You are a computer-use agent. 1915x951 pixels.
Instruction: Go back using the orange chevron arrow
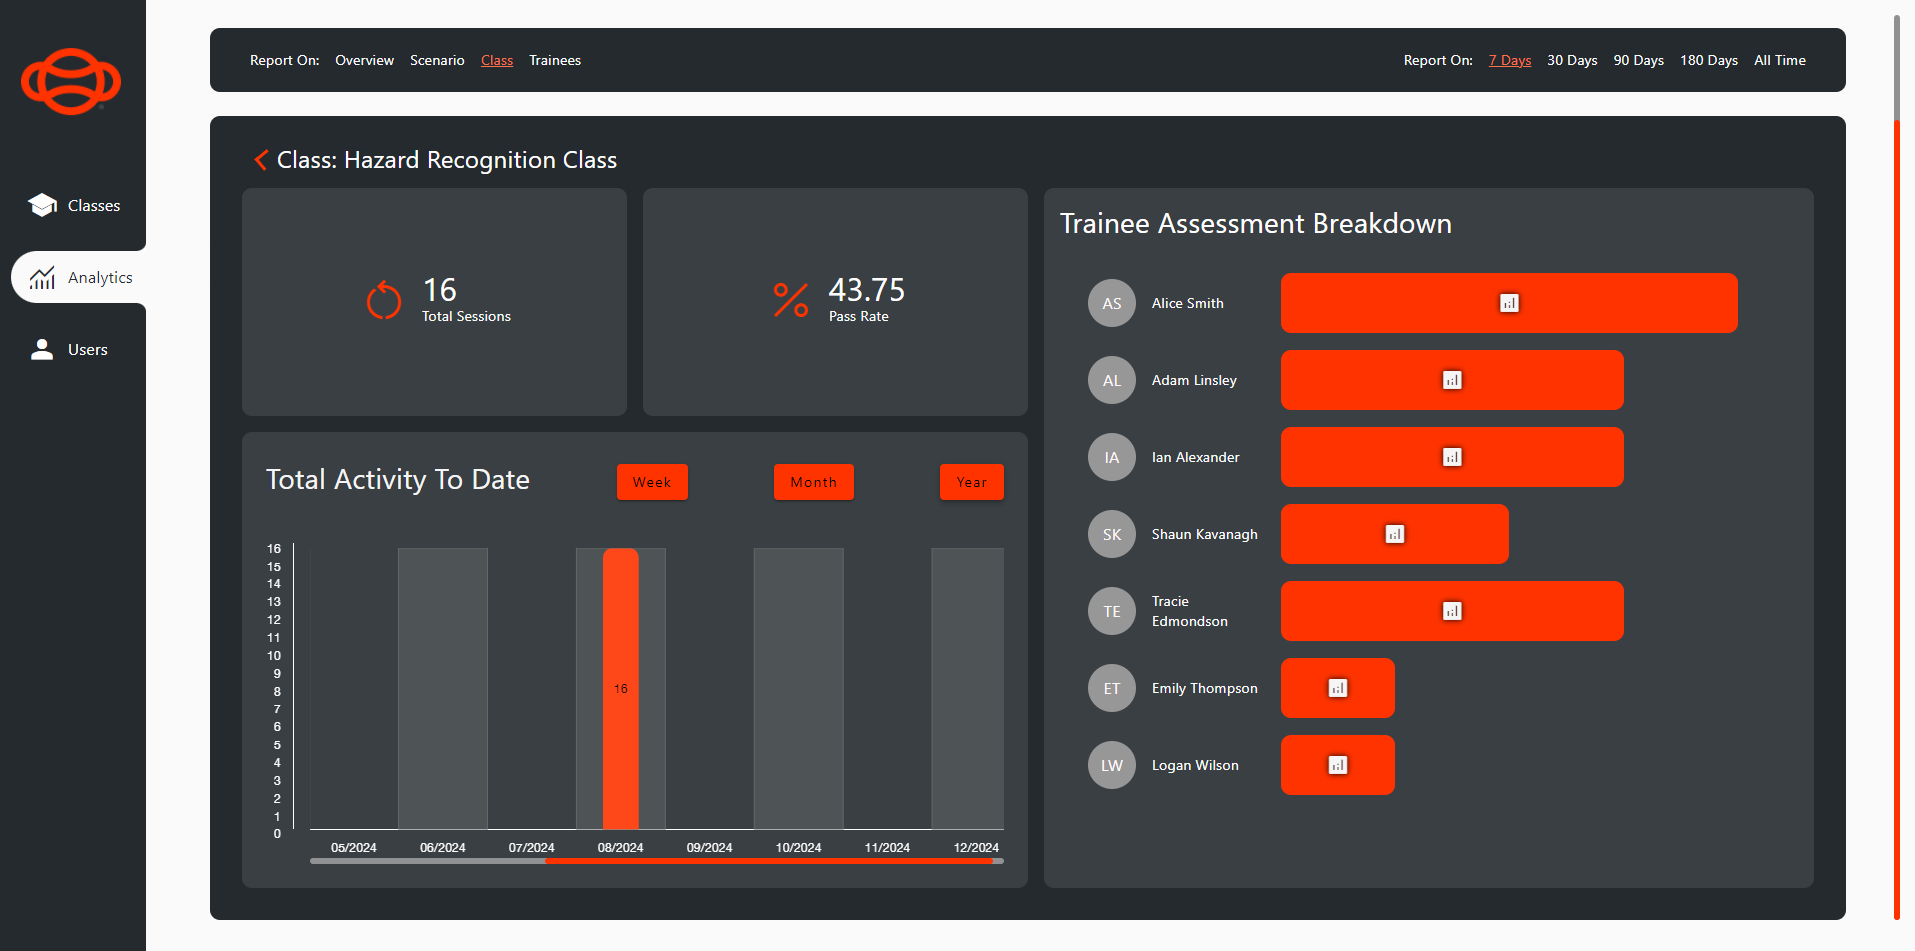coord(261,160)
